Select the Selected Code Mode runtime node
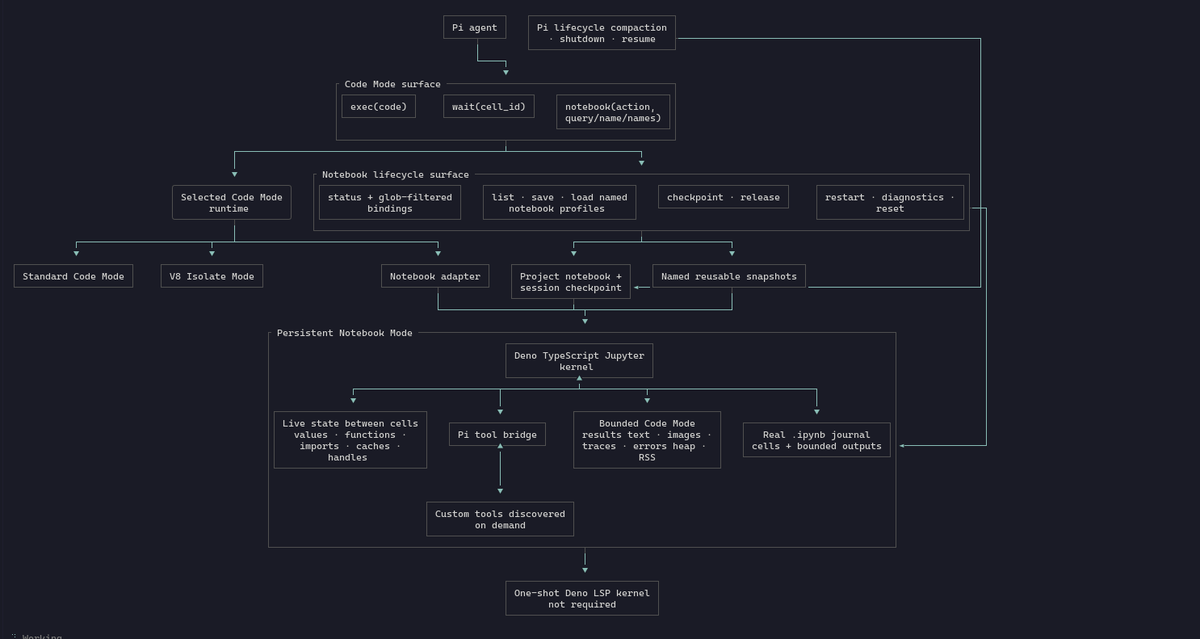 click(232, 202)
